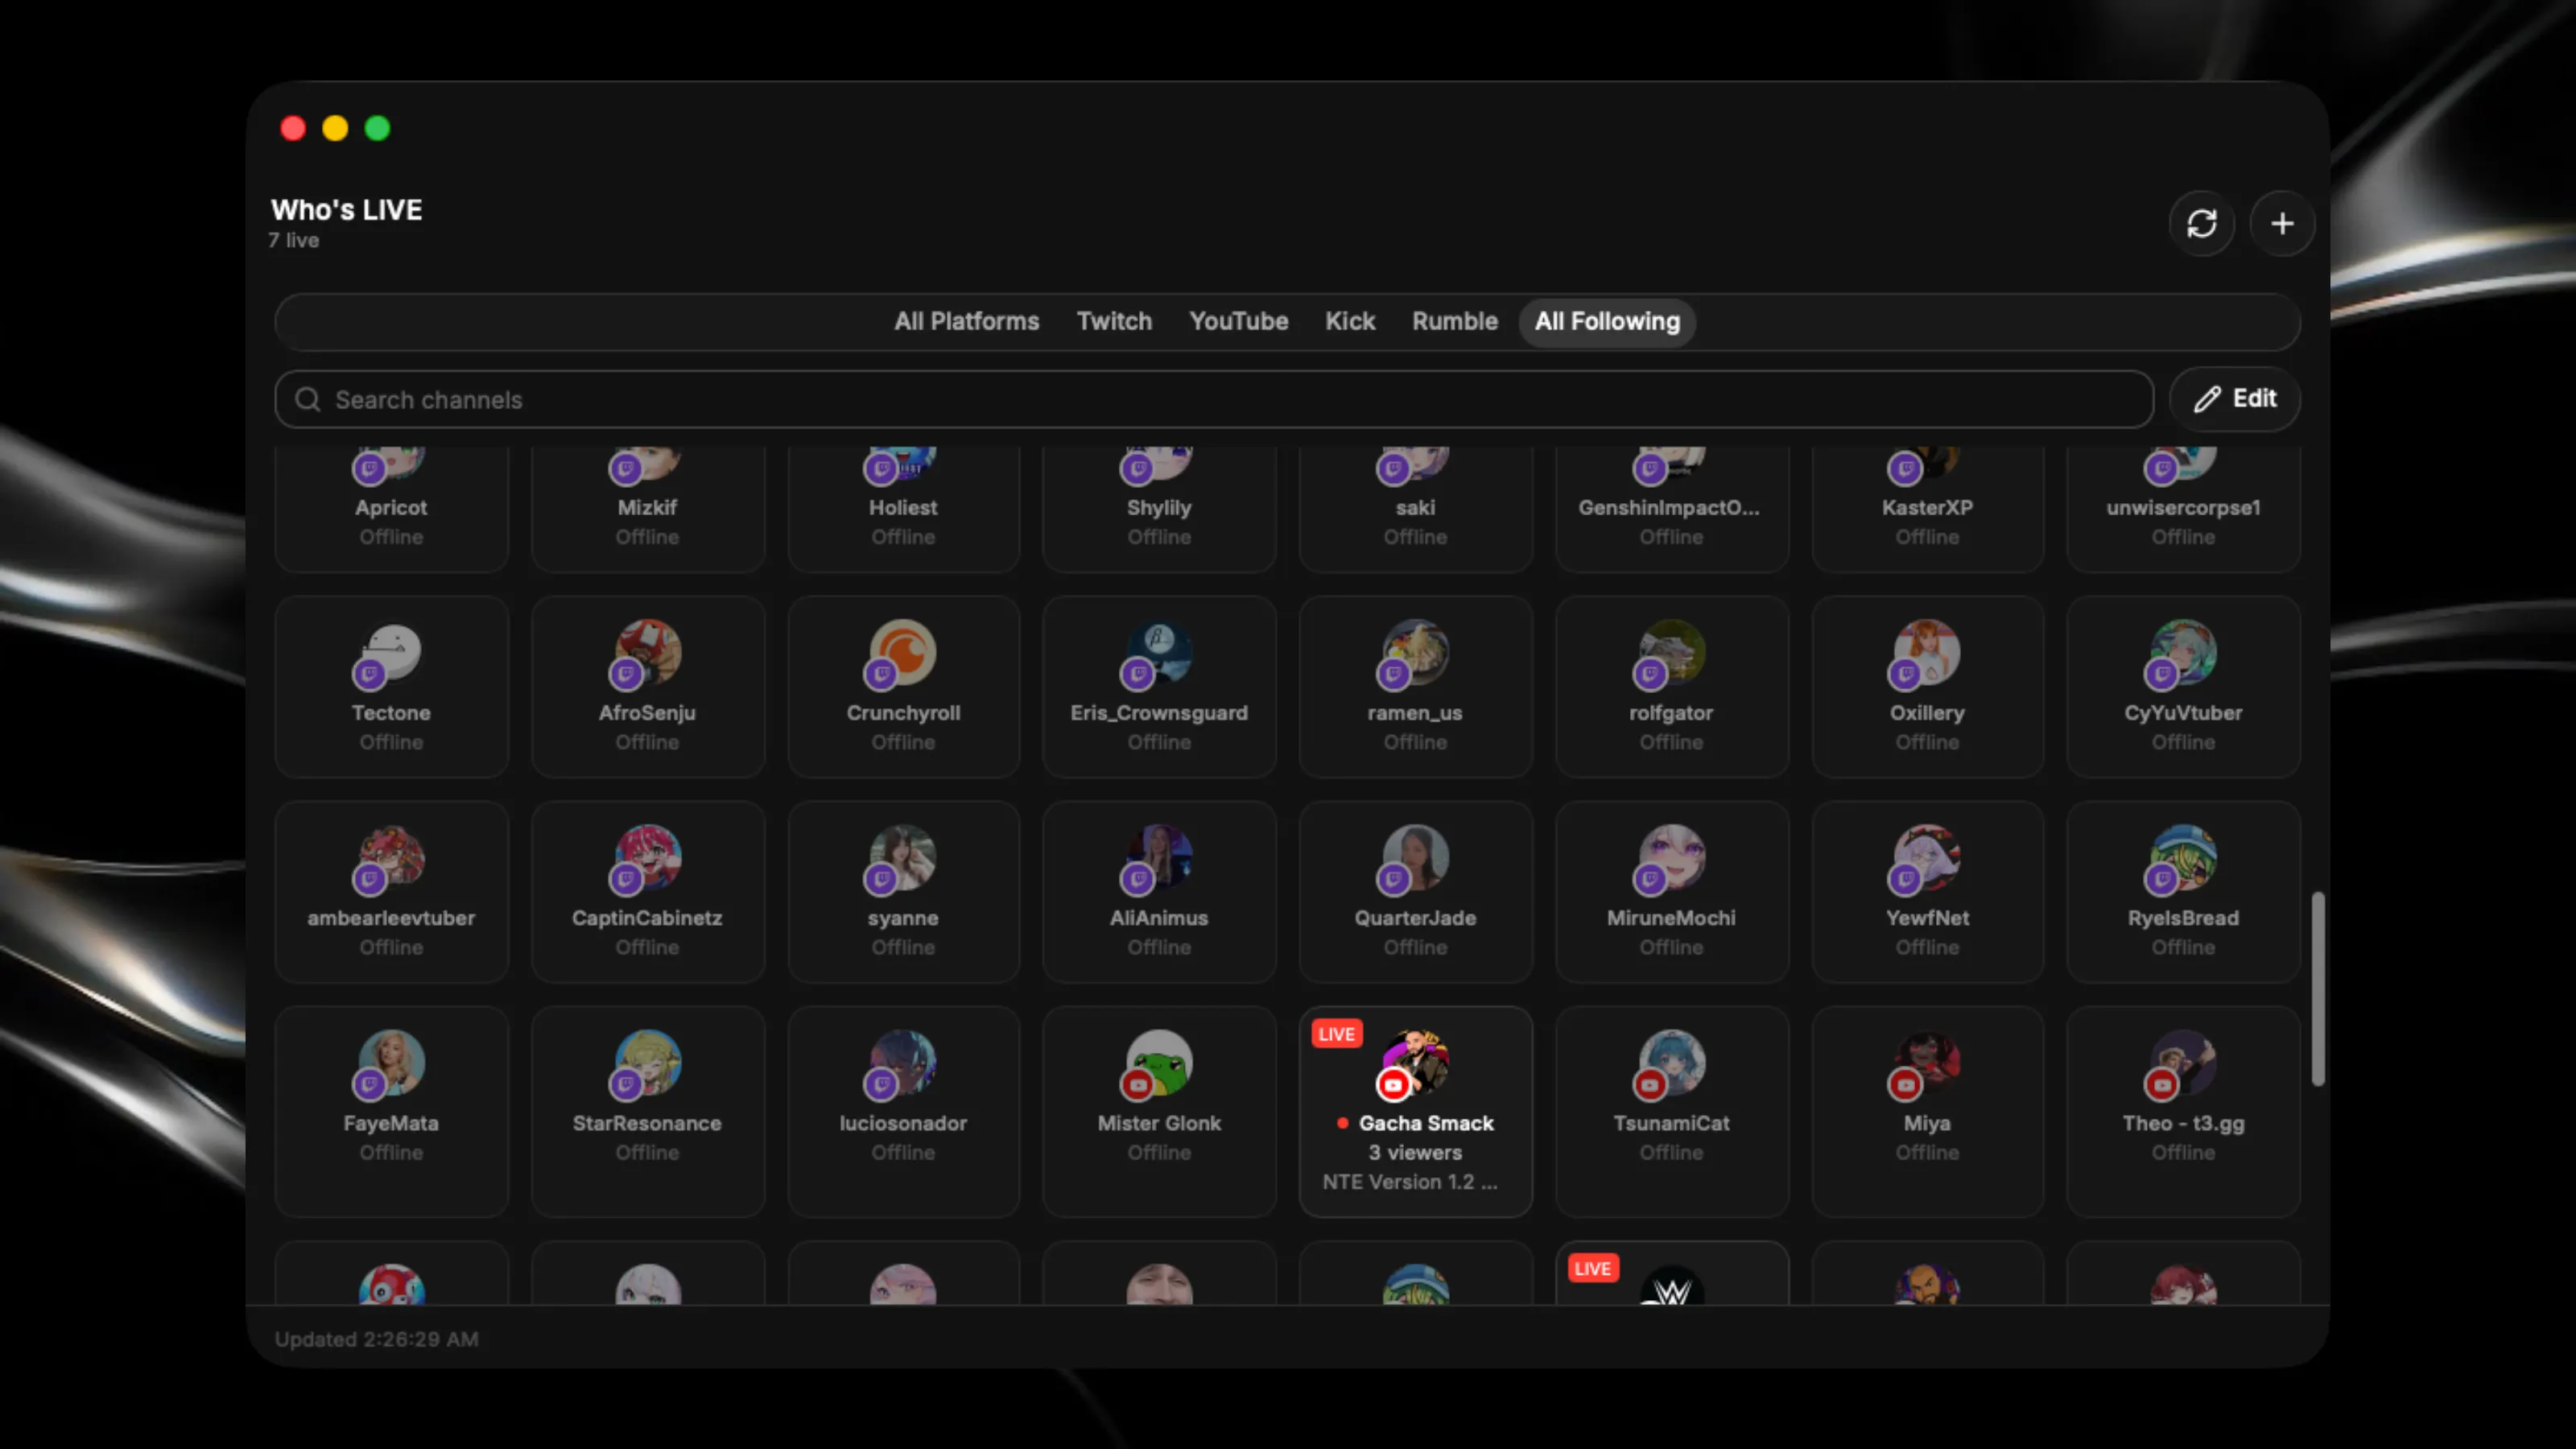The height and width of the screenshot is (1449, 2576).
Task: Click the saki channel name
Action: coord(1415,507)
